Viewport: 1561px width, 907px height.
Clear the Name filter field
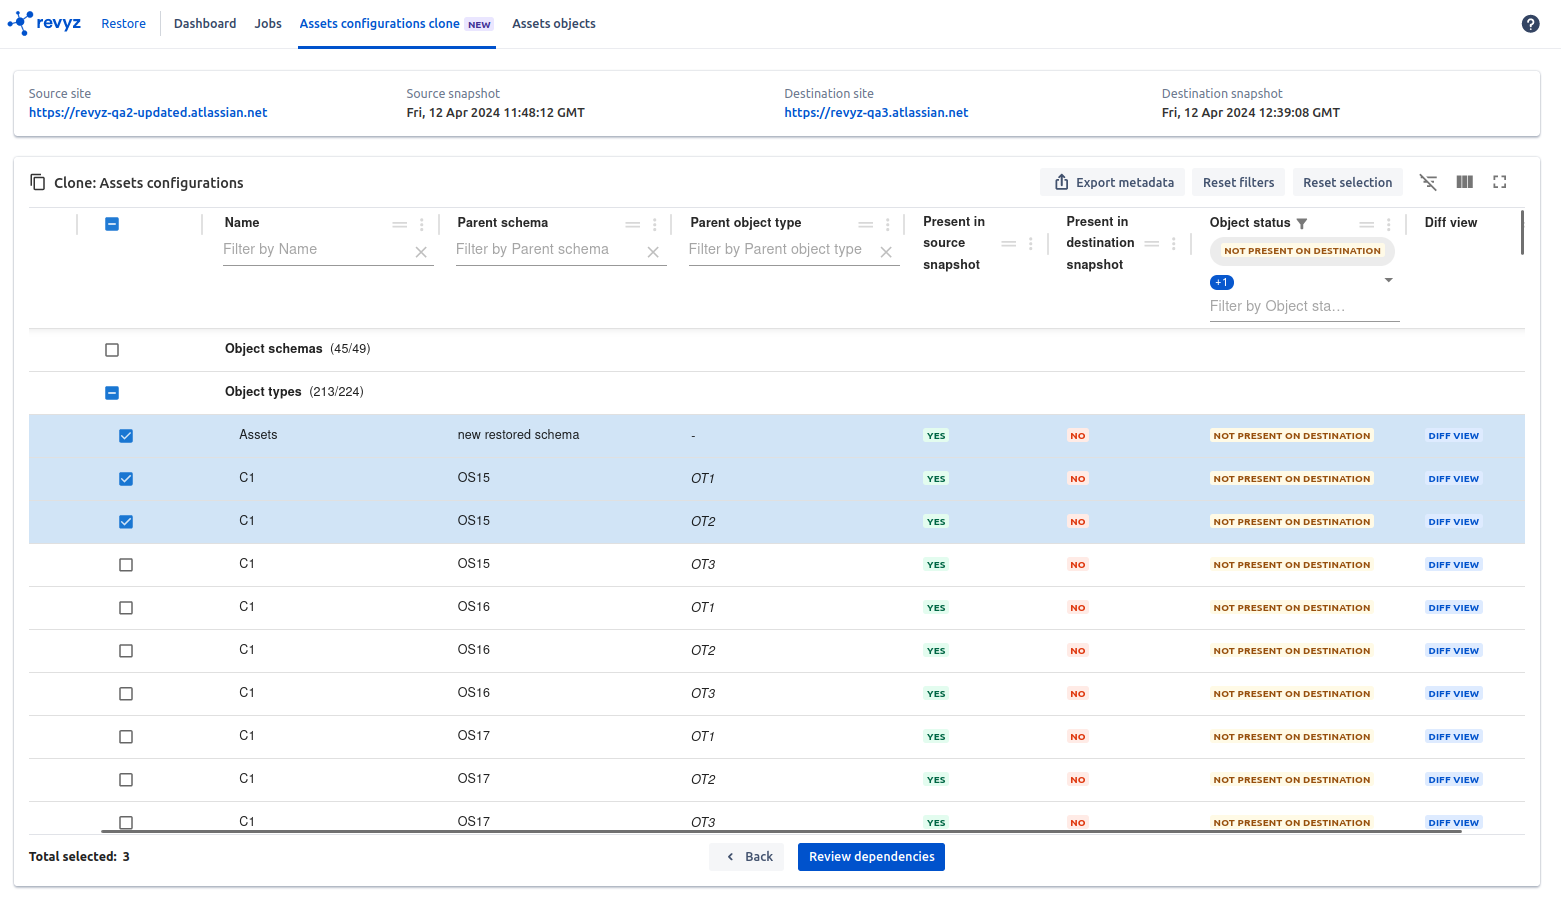(x=421, y=252)
